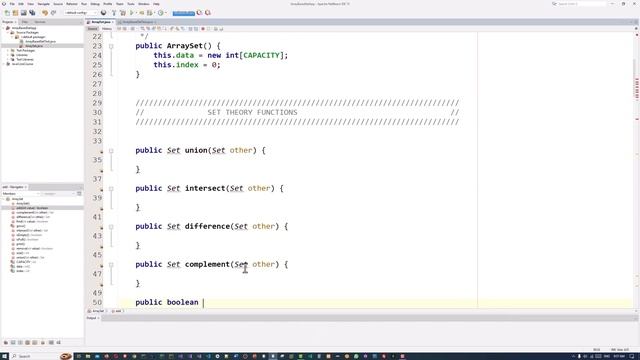The height and width of the screenshot is (360, 640).
Task: Click the memory usage bar in toolbar
Action: click(184, 13)
